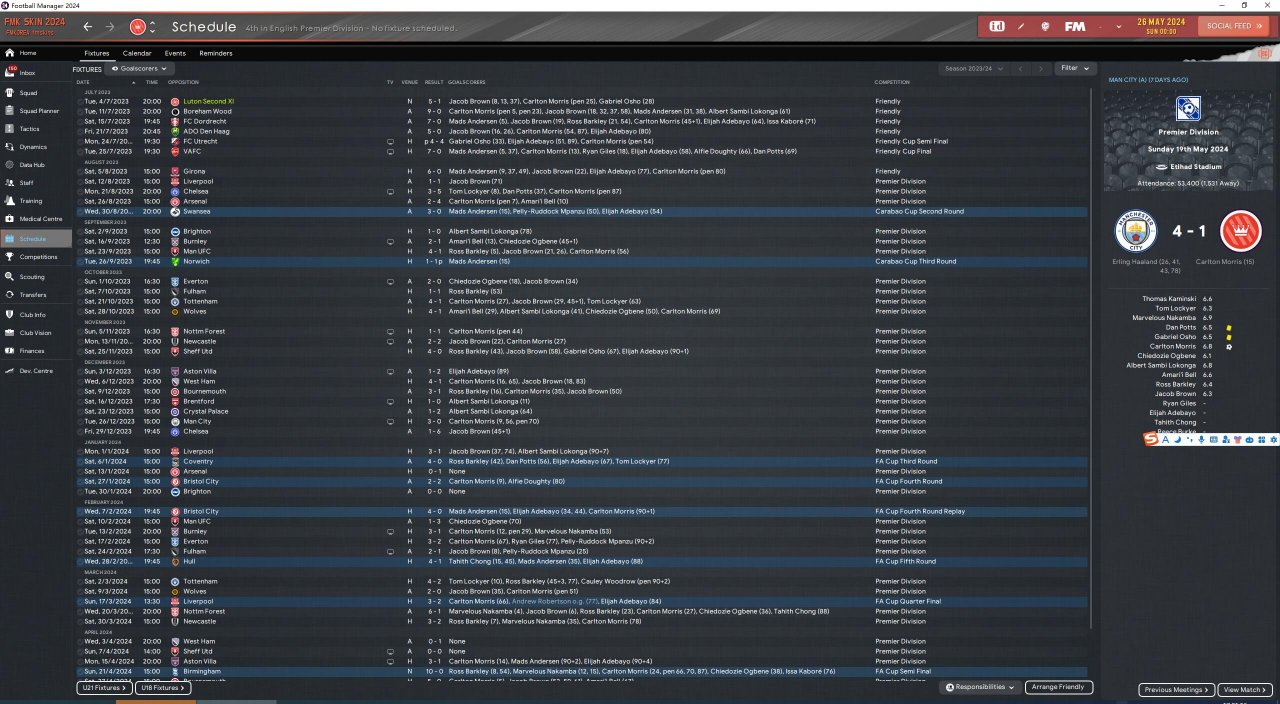Click the FM logo in top bar
Image resolution: width=1280 pixels, height=704 pixels.
tap(1075, 26)
